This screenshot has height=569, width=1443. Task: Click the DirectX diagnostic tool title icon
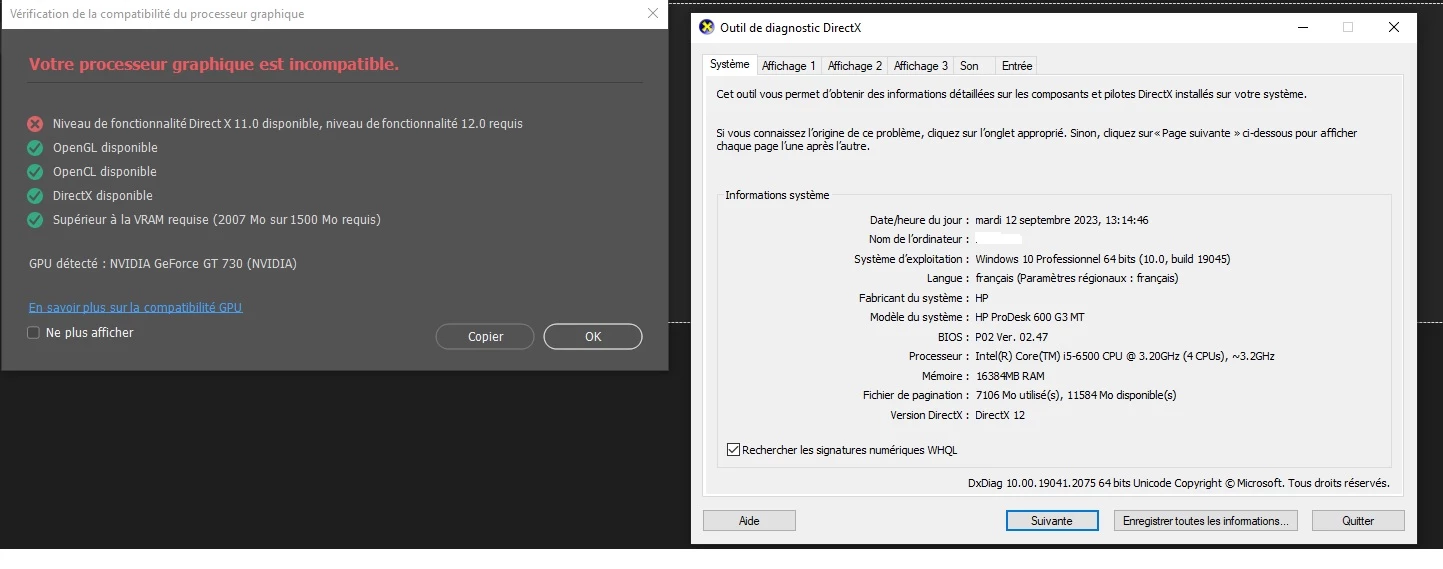point(707,28)
